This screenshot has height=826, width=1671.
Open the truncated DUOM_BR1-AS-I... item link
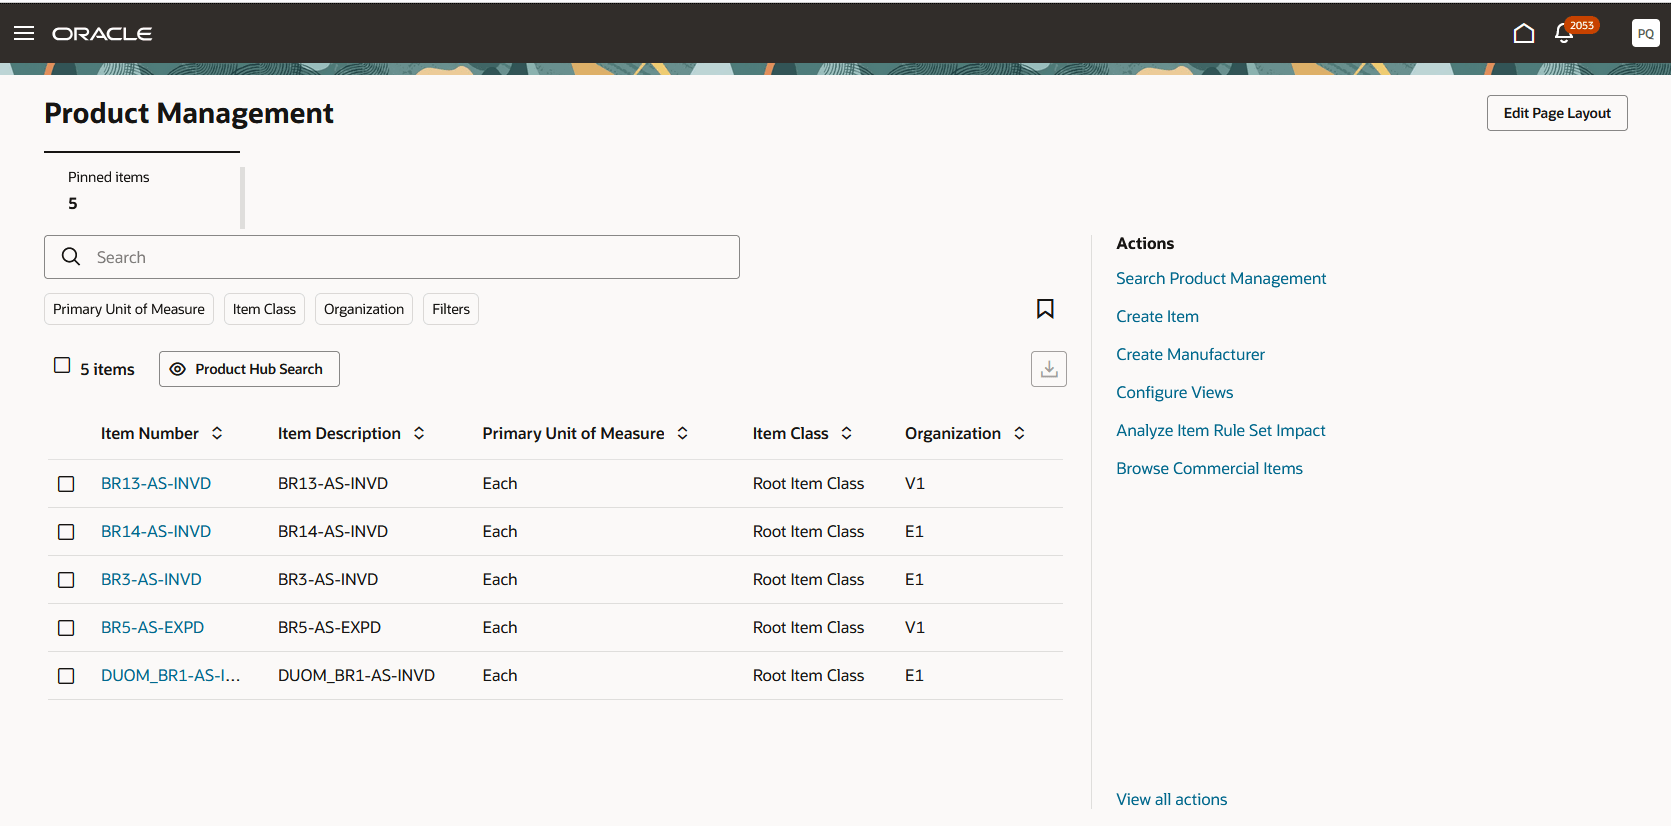pos(170,675)
